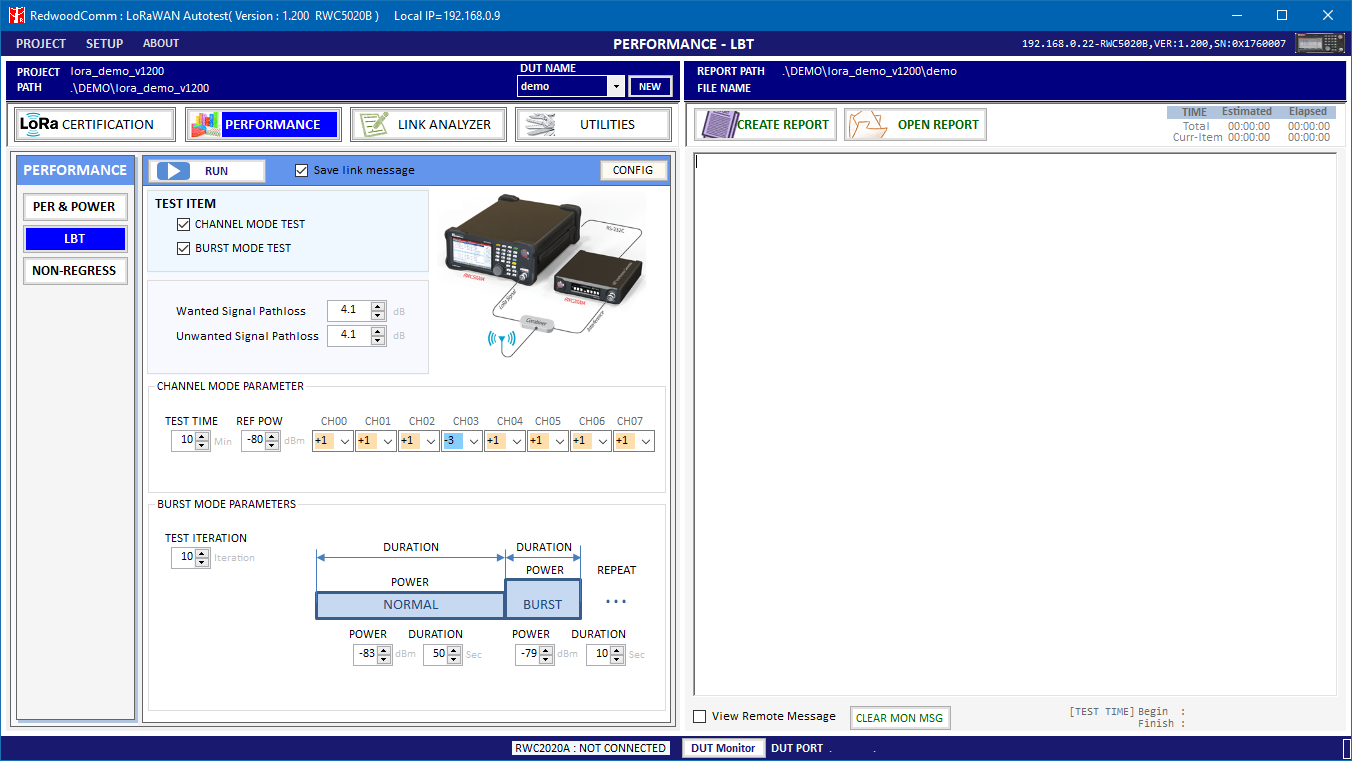This screenshot has height=761, width=1352.
Task: Increase Unwanted Signal Pathloss with up arrow
Action: pos(378,330)
